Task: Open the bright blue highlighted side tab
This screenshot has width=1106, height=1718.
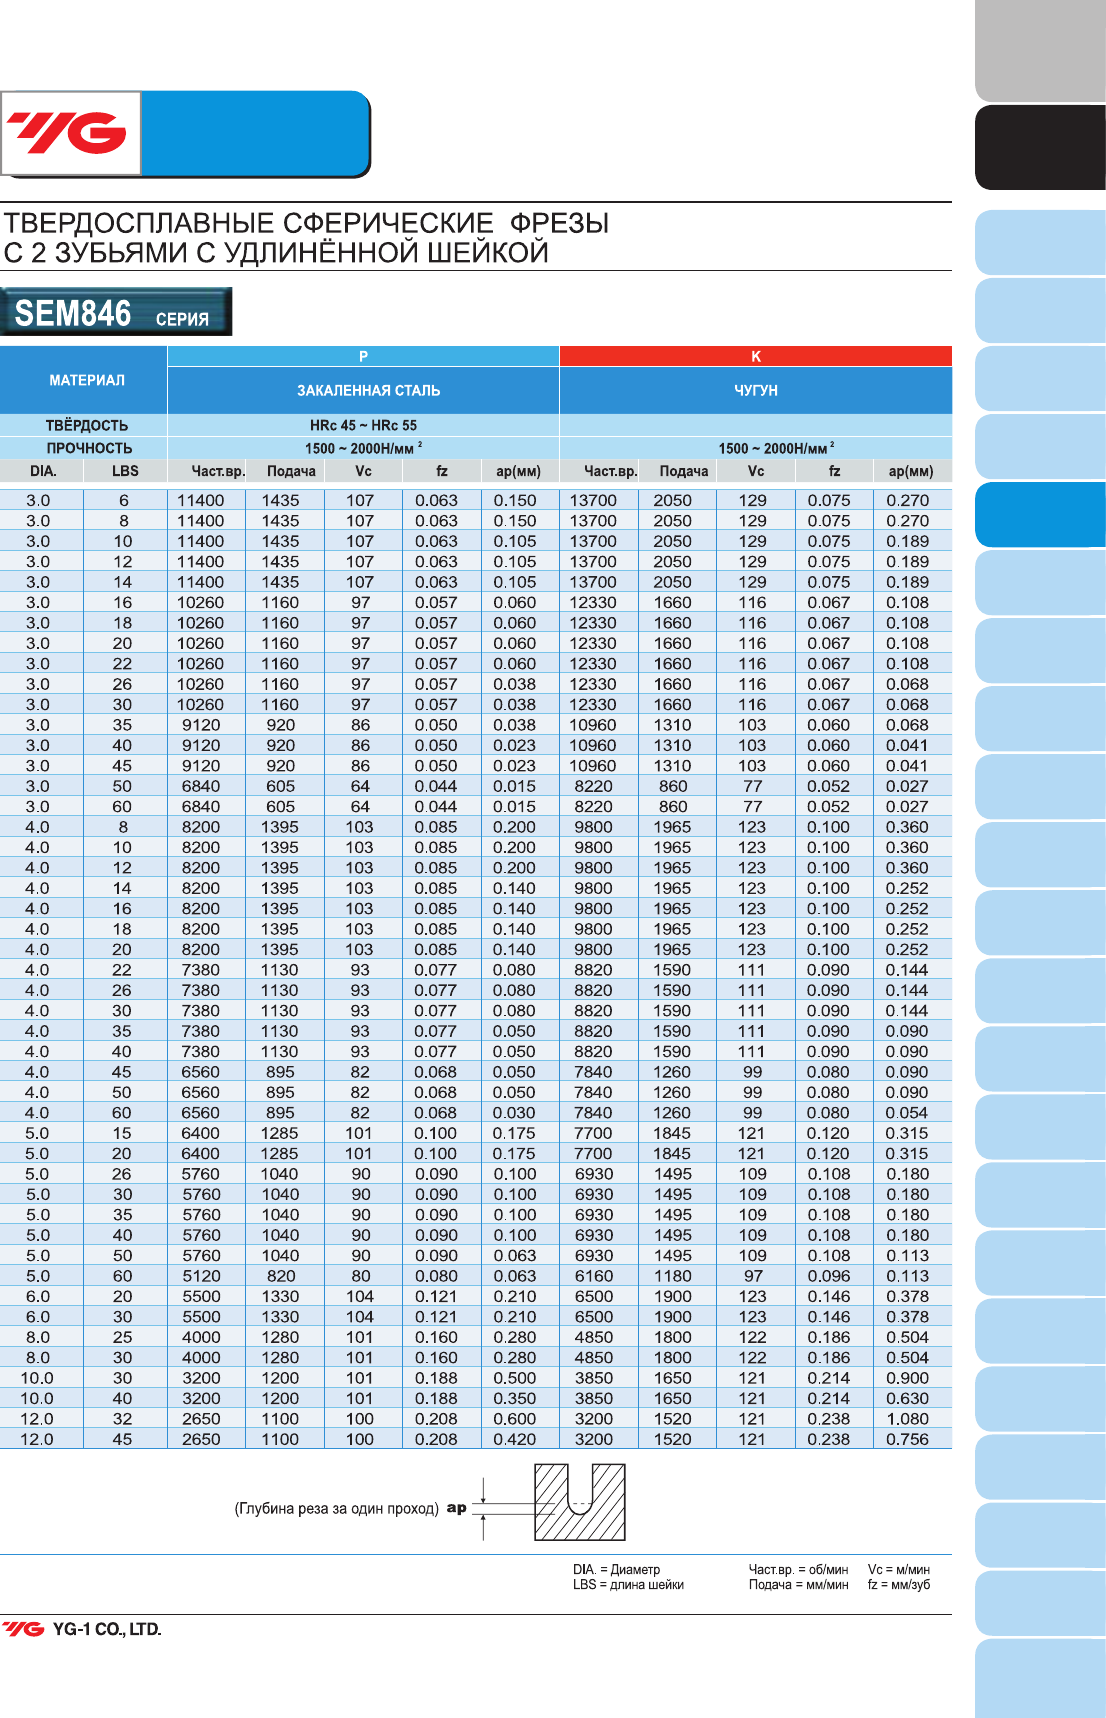Action: 1040,515
